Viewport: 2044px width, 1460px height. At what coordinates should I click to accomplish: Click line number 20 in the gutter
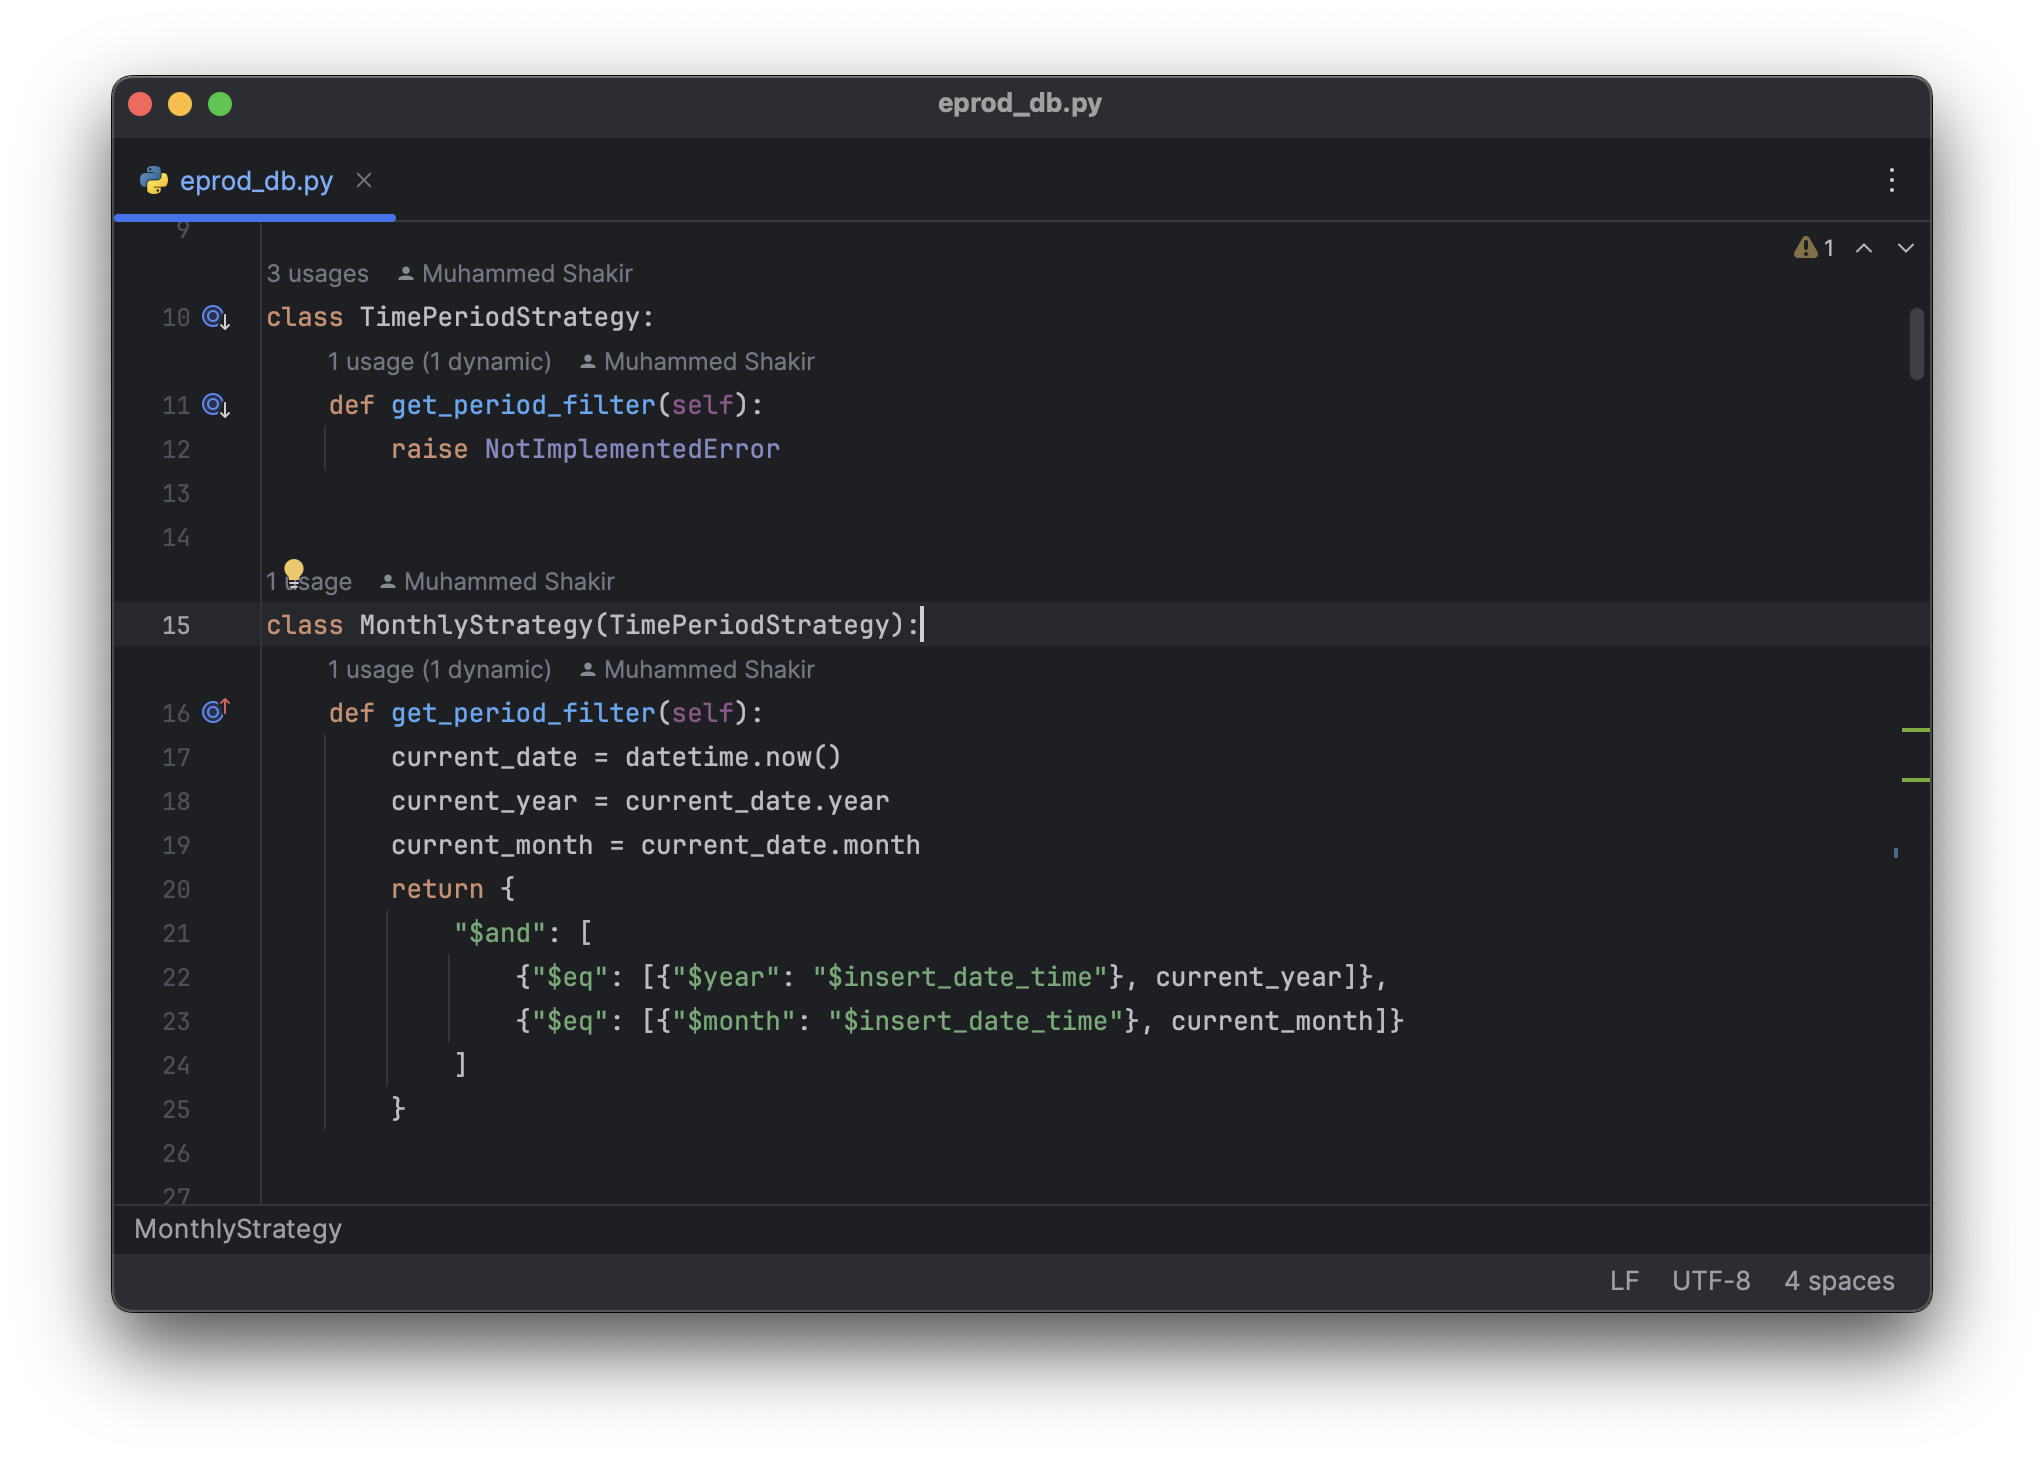pyautogui.click(x=176, y=890)
